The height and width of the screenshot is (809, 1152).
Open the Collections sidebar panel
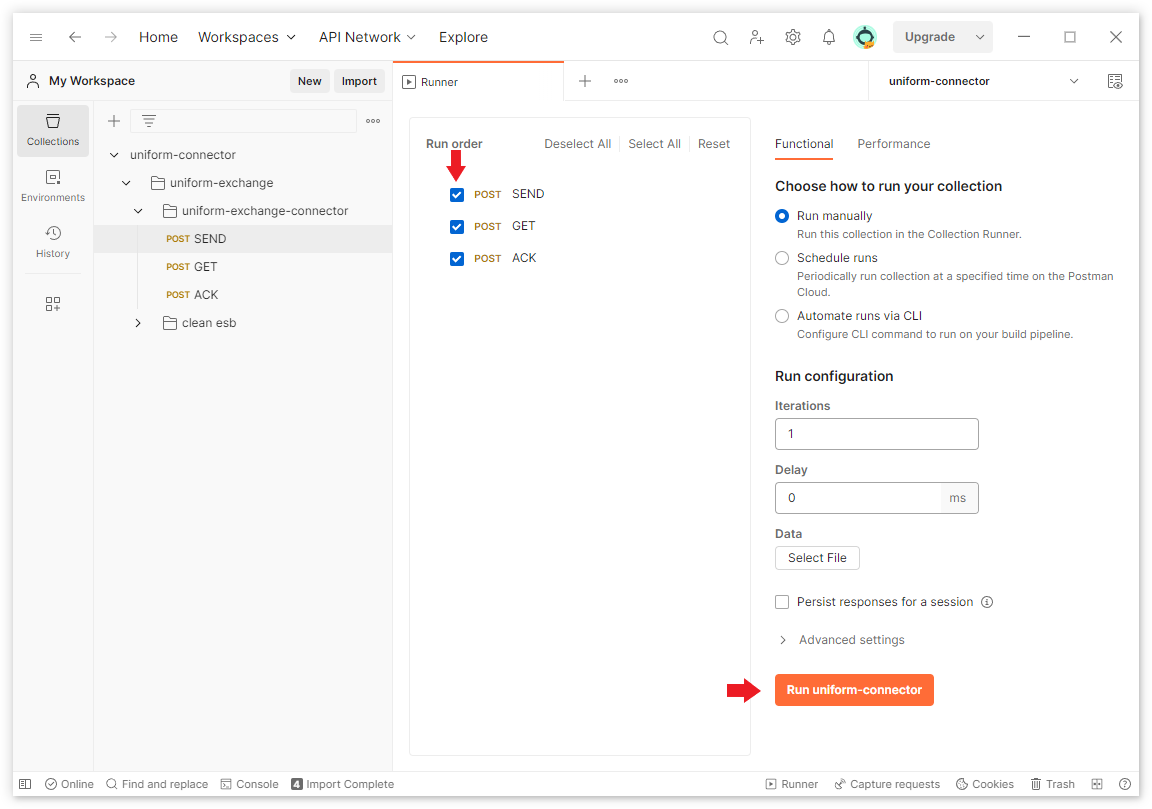[x=52, y=130]
